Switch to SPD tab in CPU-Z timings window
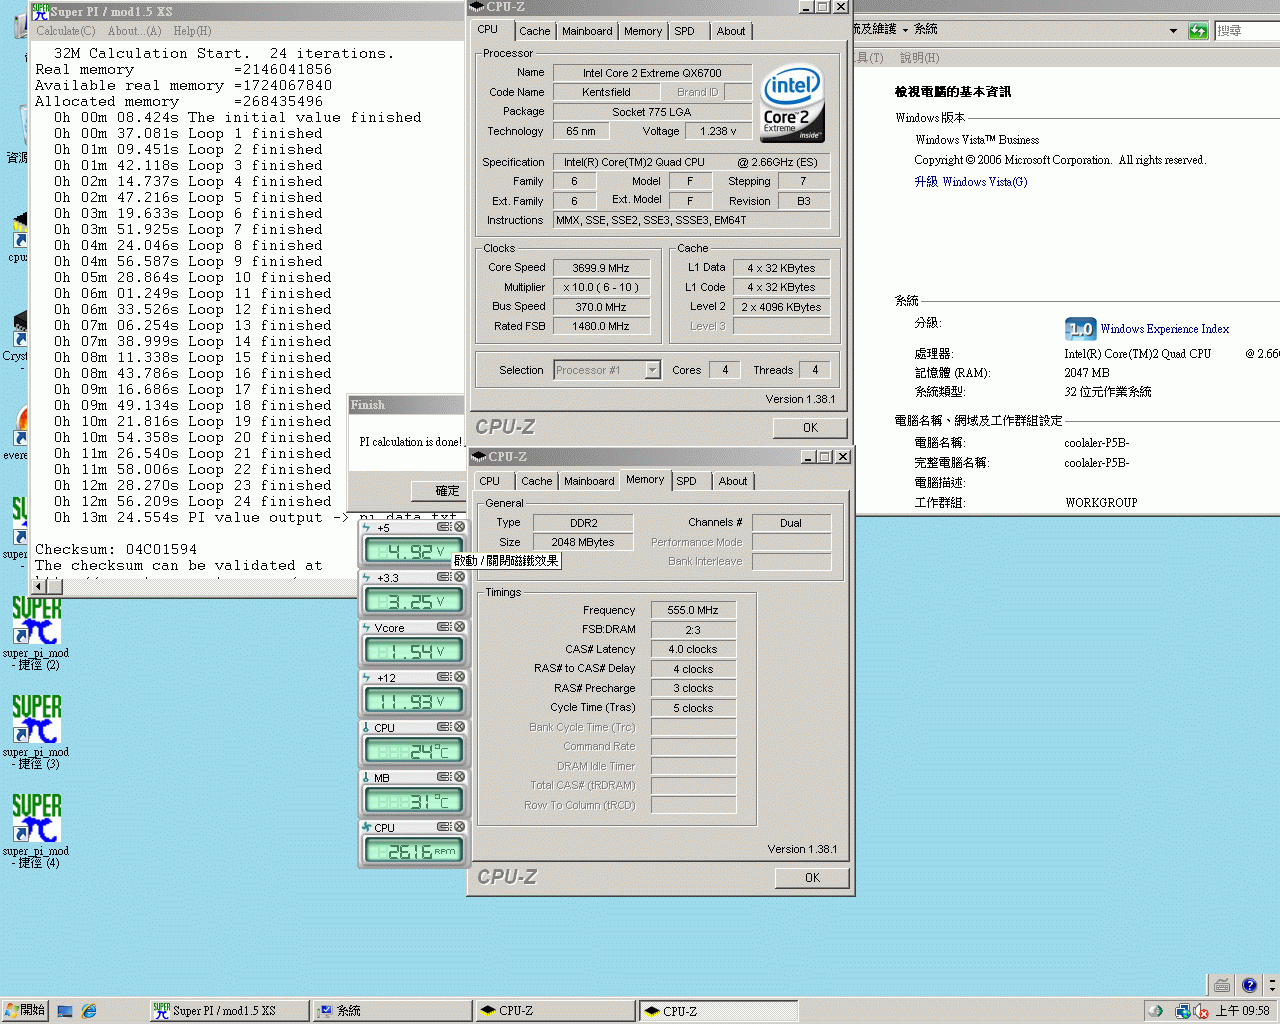Viewport: 1280px width, 1024px height. [x=686, y=481]
